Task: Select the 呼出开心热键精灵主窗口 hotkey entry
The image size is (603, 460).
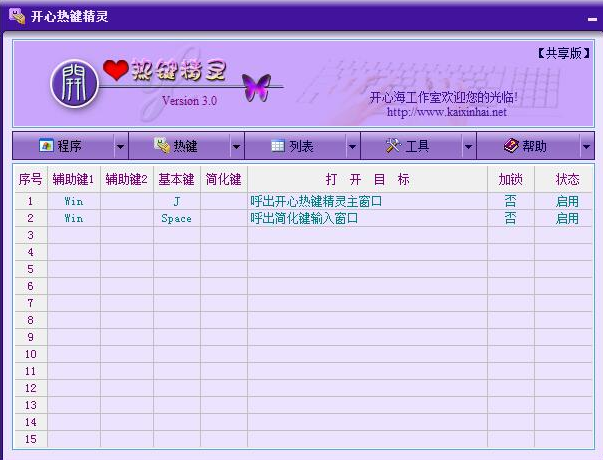Action: tap(316, 201)
